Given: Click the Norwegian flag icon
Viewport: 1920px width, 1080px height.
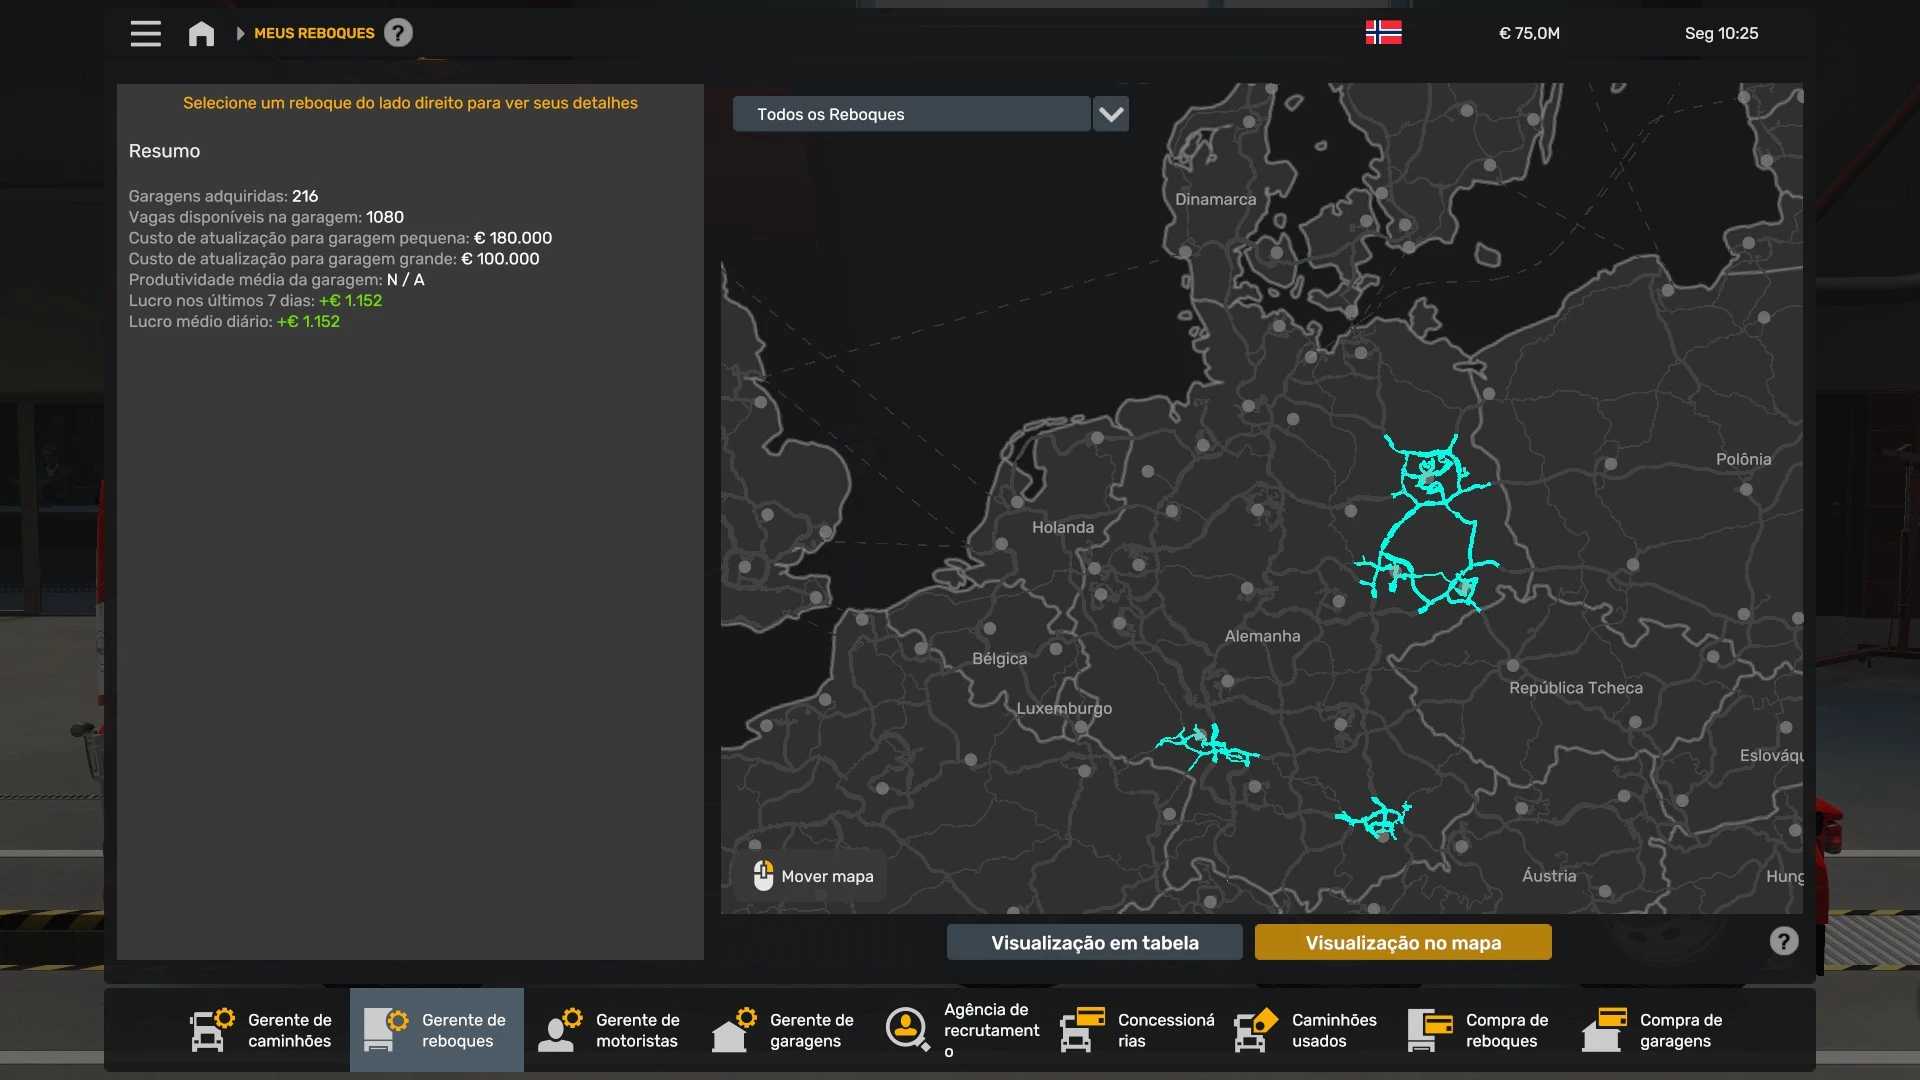Looking at the screenshot, I should (x=1383, y=33).
